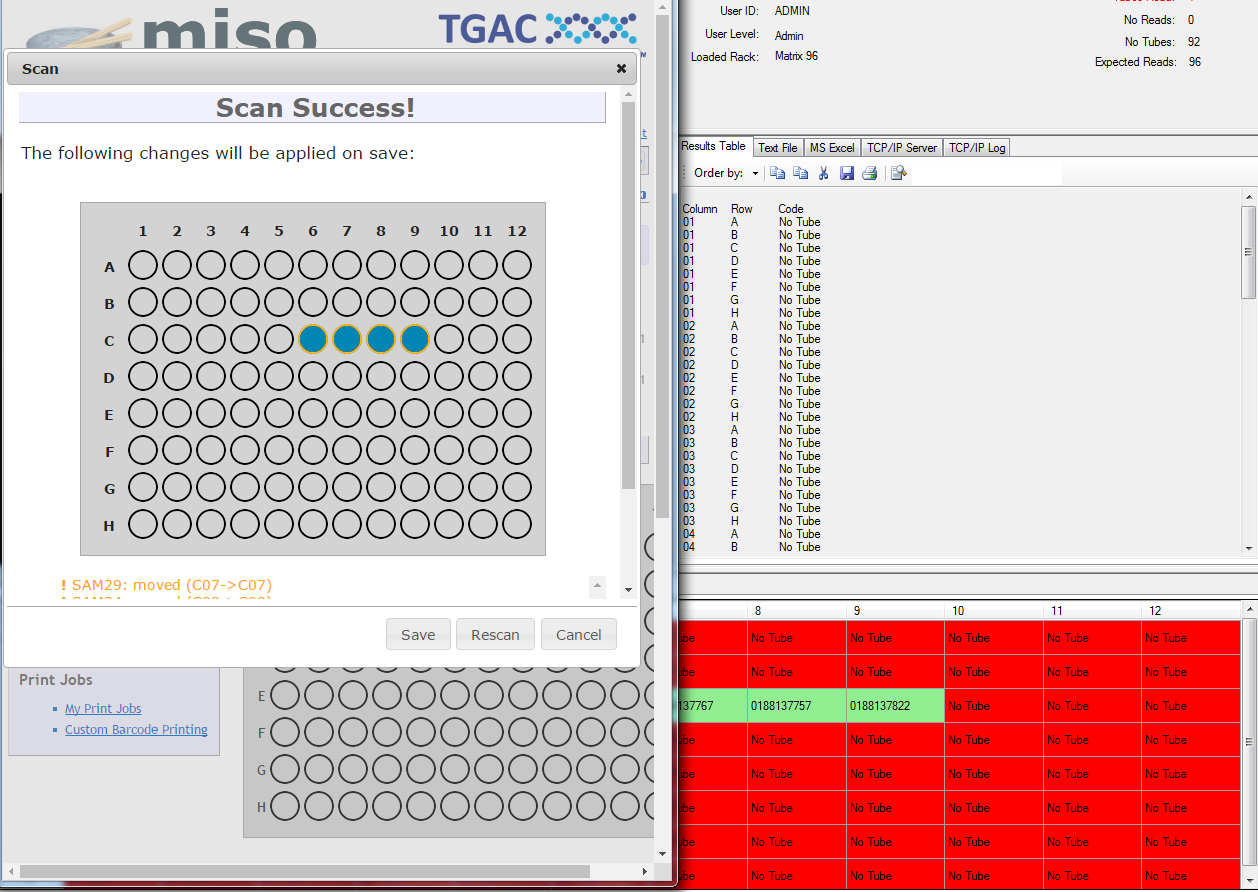
Task: Click the copy icon beside Order by dropdown
Action: (x=777, y=173)
